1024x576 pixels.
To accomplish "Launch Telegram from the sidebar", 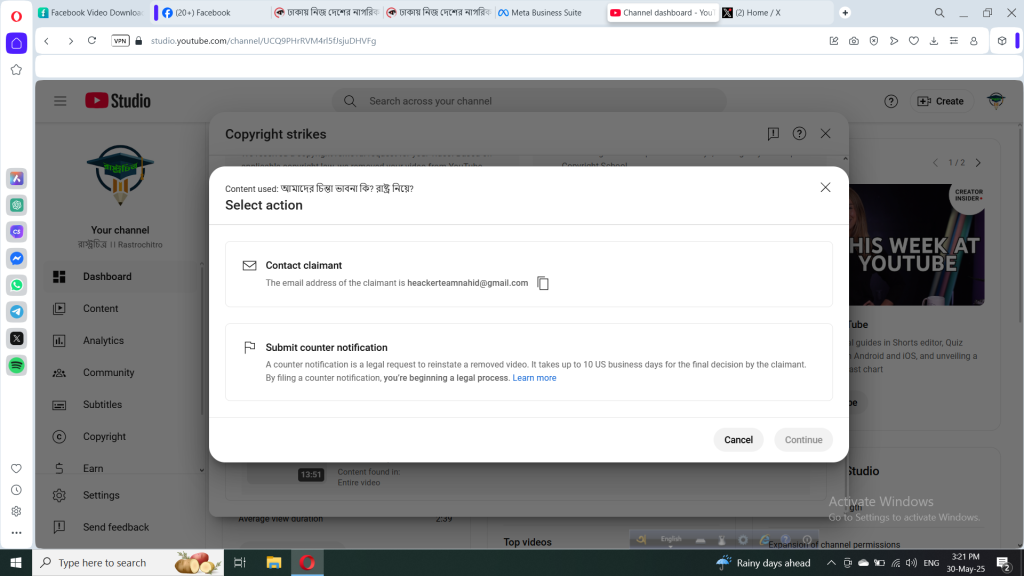I will (x=17, y=311).
